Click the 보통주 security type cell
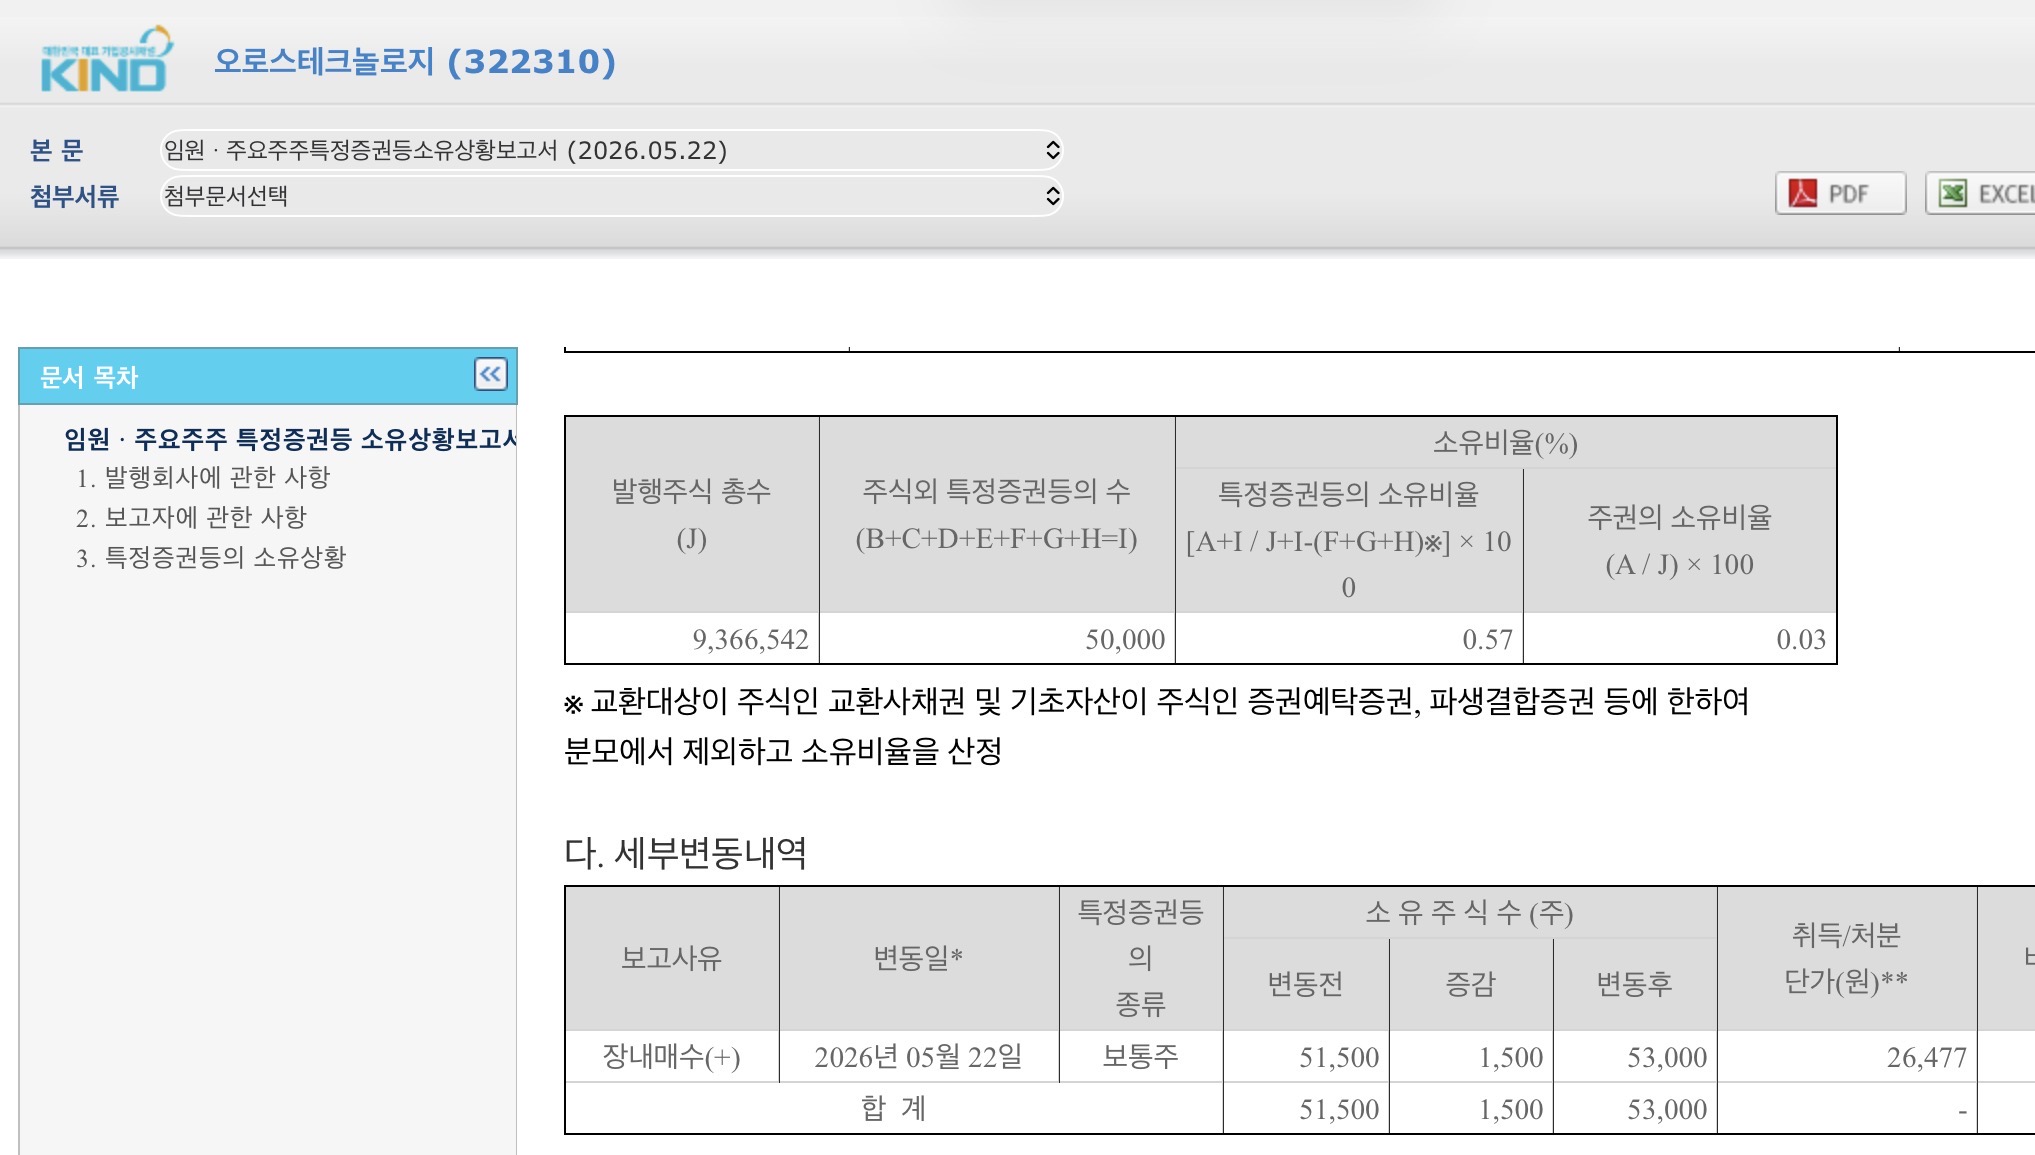 pyautogui.click(x=1141, y=1057)
